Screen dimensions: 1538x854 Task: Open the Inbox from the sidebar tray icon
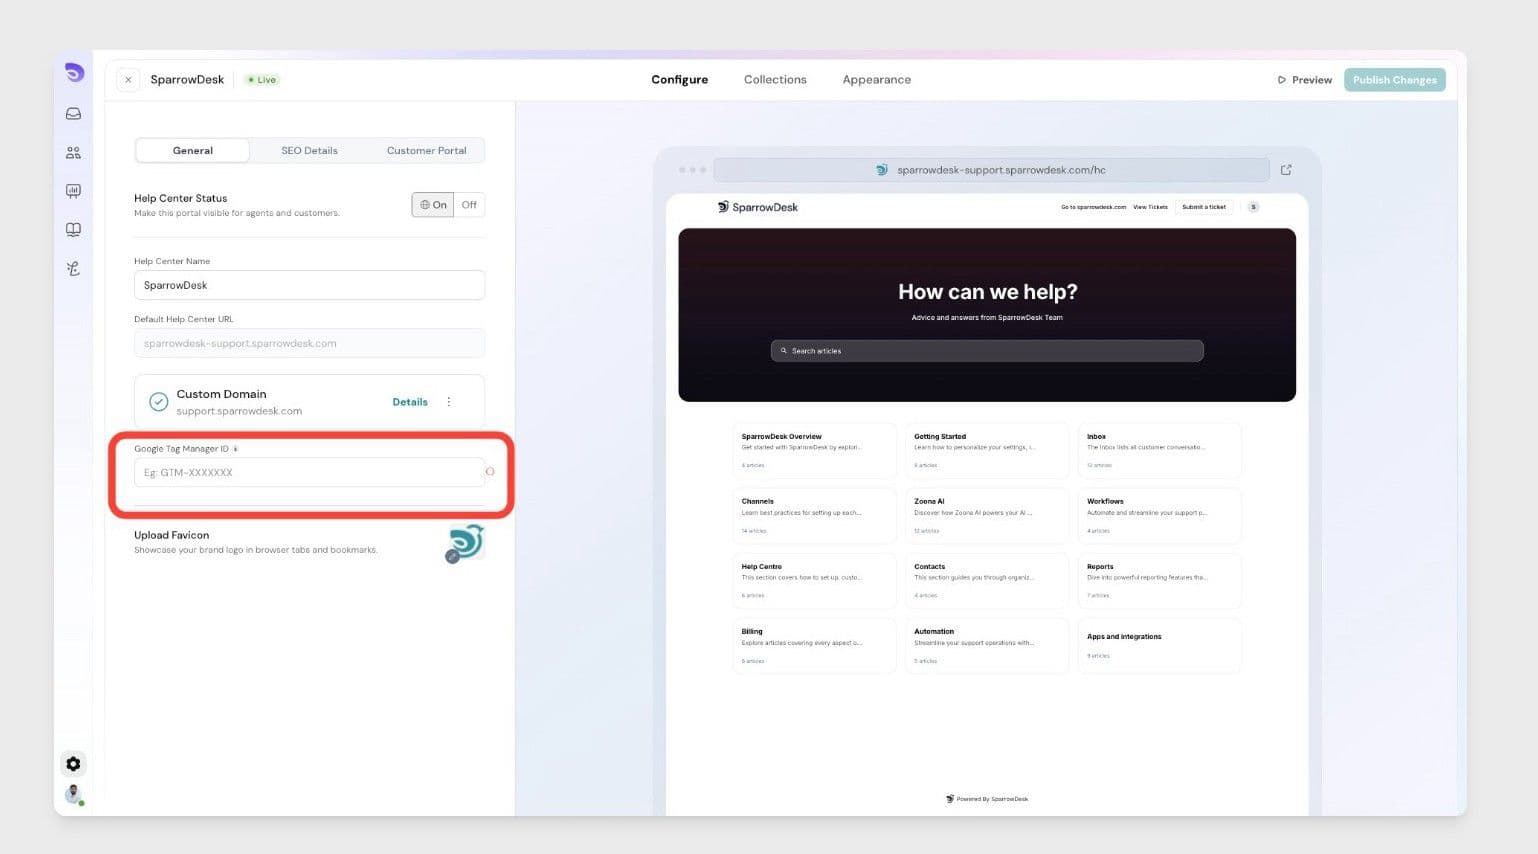point(73,114)
